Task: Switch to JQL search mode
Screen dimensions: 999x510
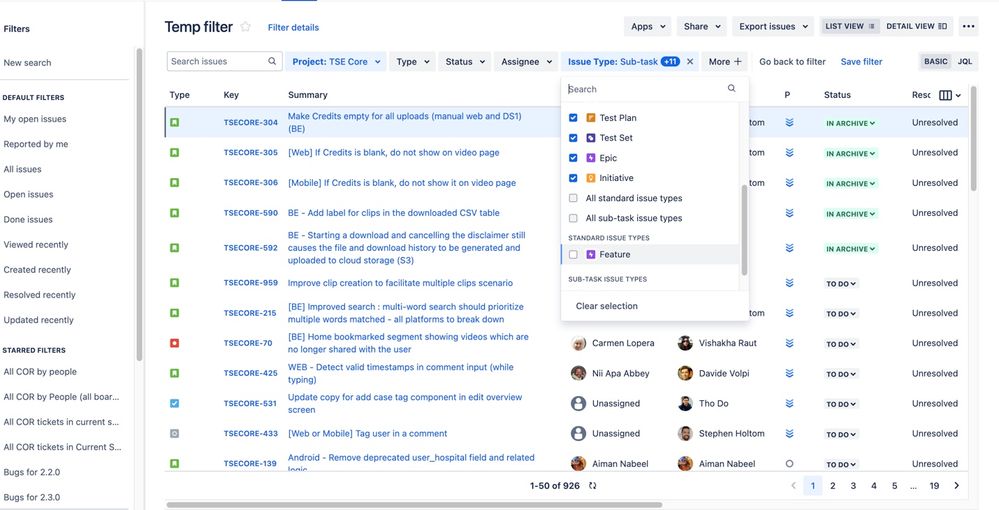Action: 965,62
